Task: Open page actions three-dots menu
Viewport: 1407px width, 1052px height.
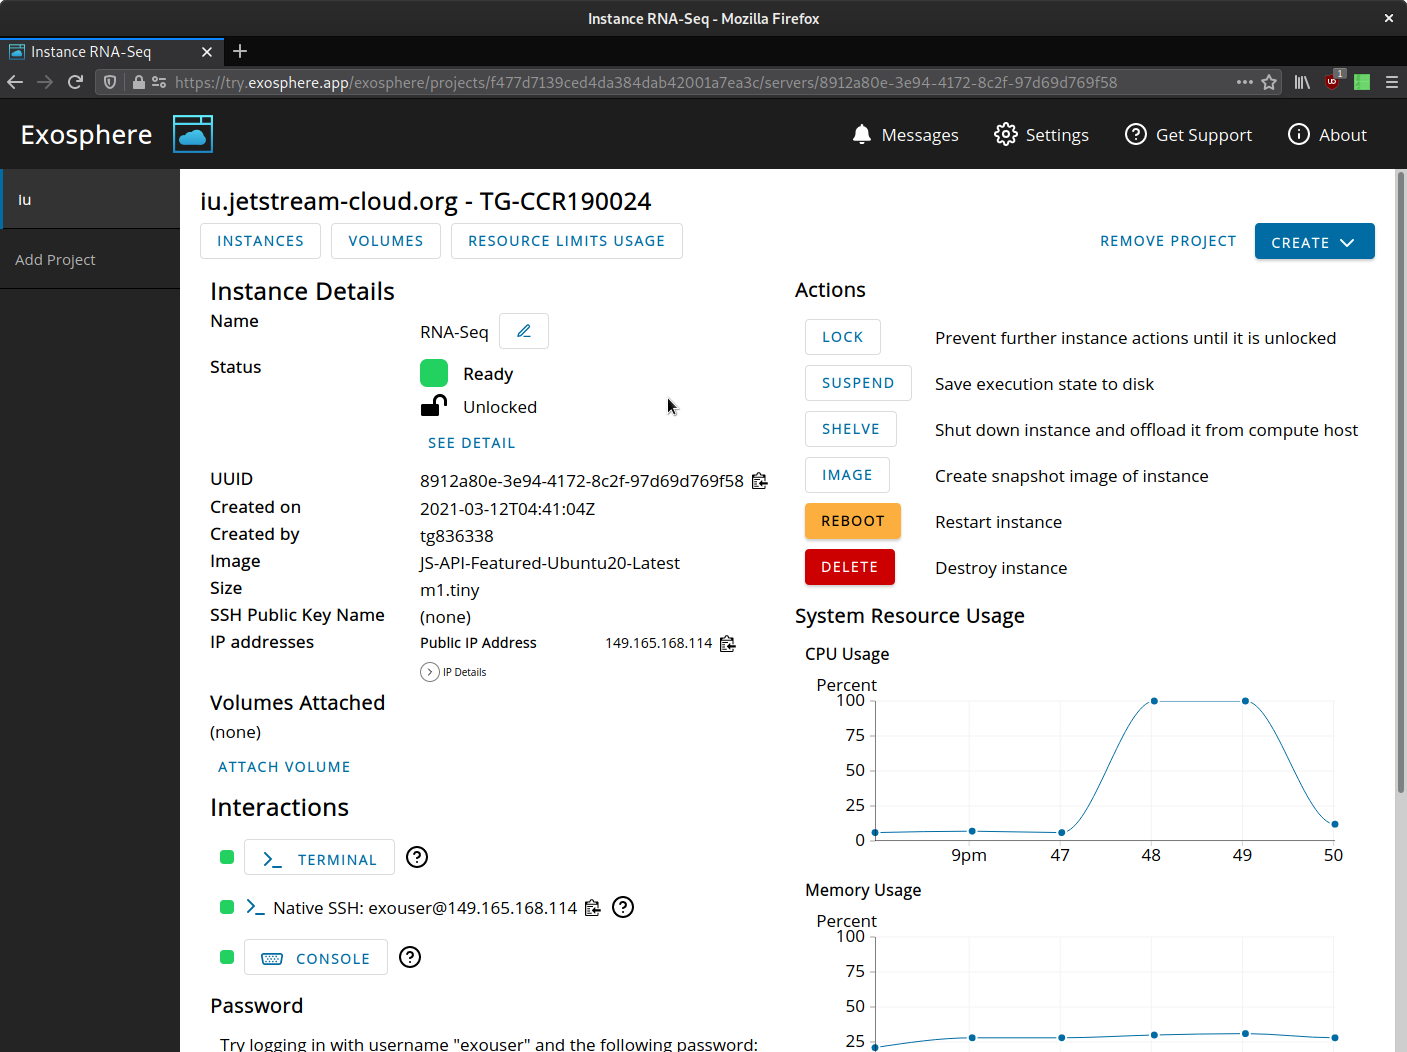Action: pos(1245,82)
